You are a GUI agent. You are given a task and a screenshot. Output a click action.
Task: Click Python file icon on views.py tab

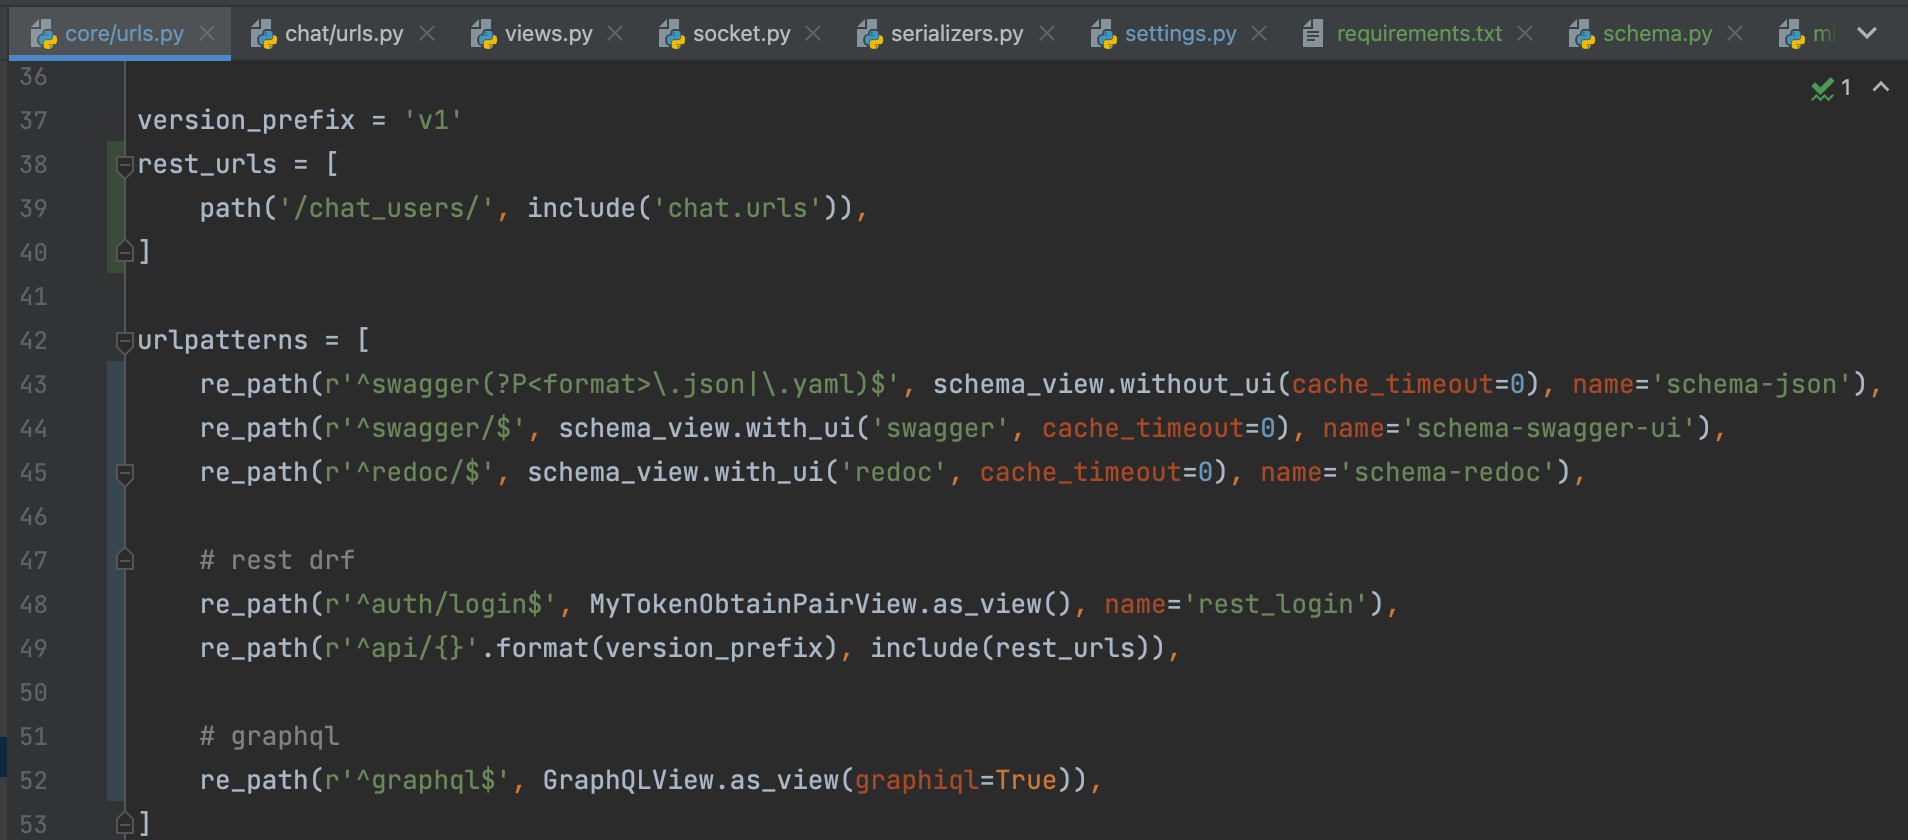[483, 34]
